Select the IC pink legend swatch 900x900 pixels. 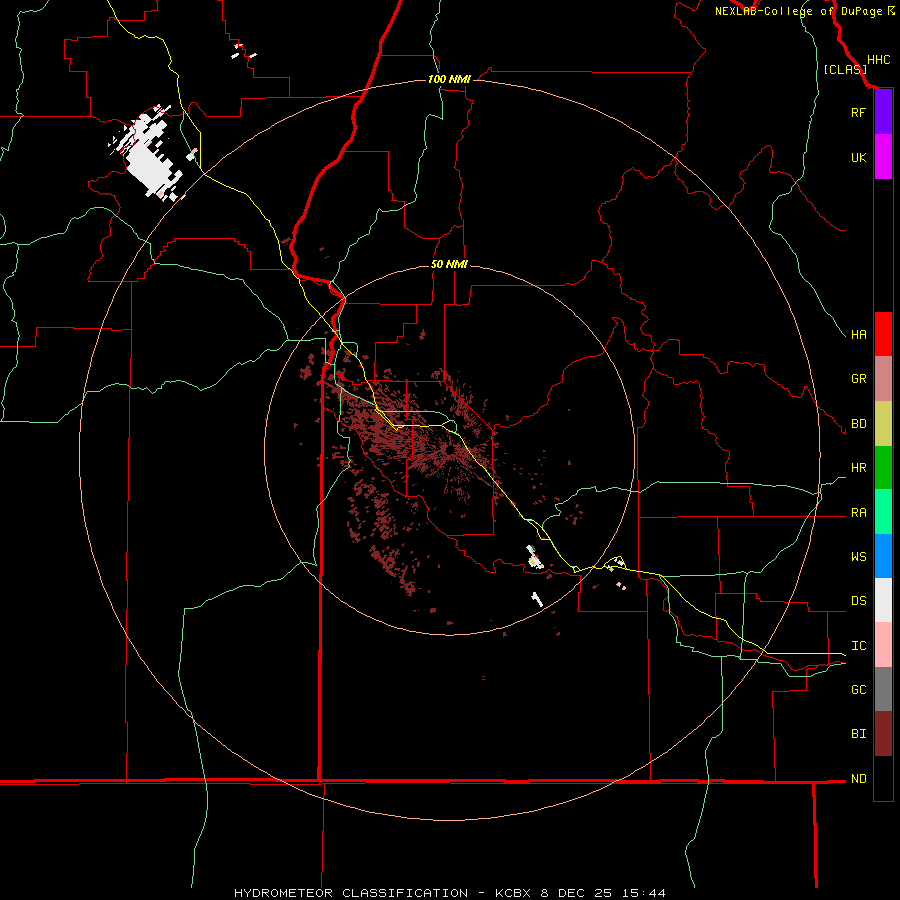[x=883, y=645]
